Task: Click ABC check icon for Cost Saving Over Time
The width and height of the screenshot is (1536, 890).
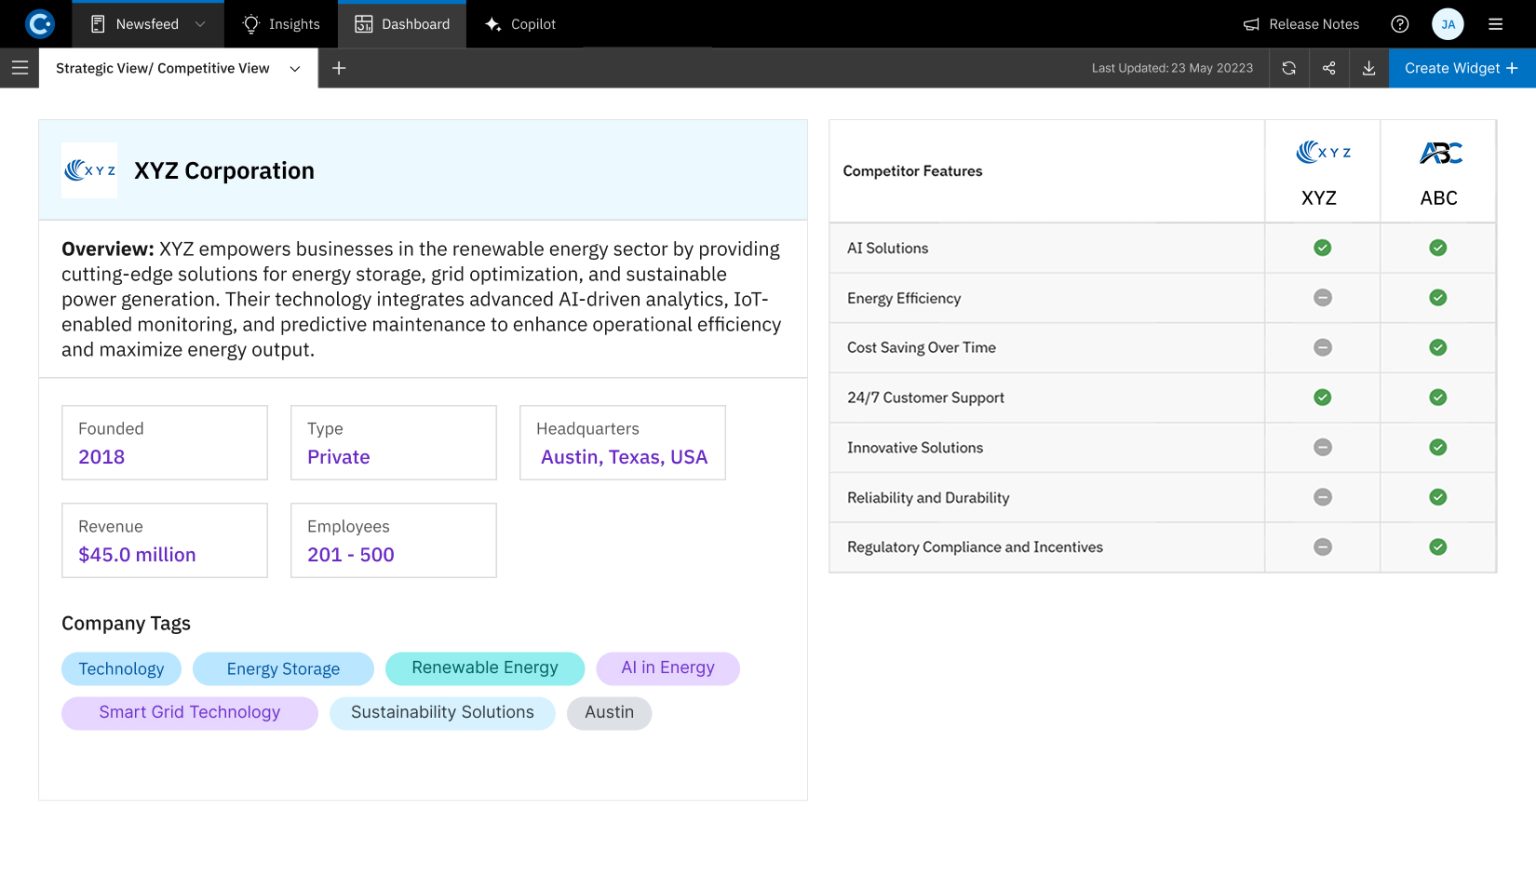Action: pyautogui.click(x=1438, y=348)
